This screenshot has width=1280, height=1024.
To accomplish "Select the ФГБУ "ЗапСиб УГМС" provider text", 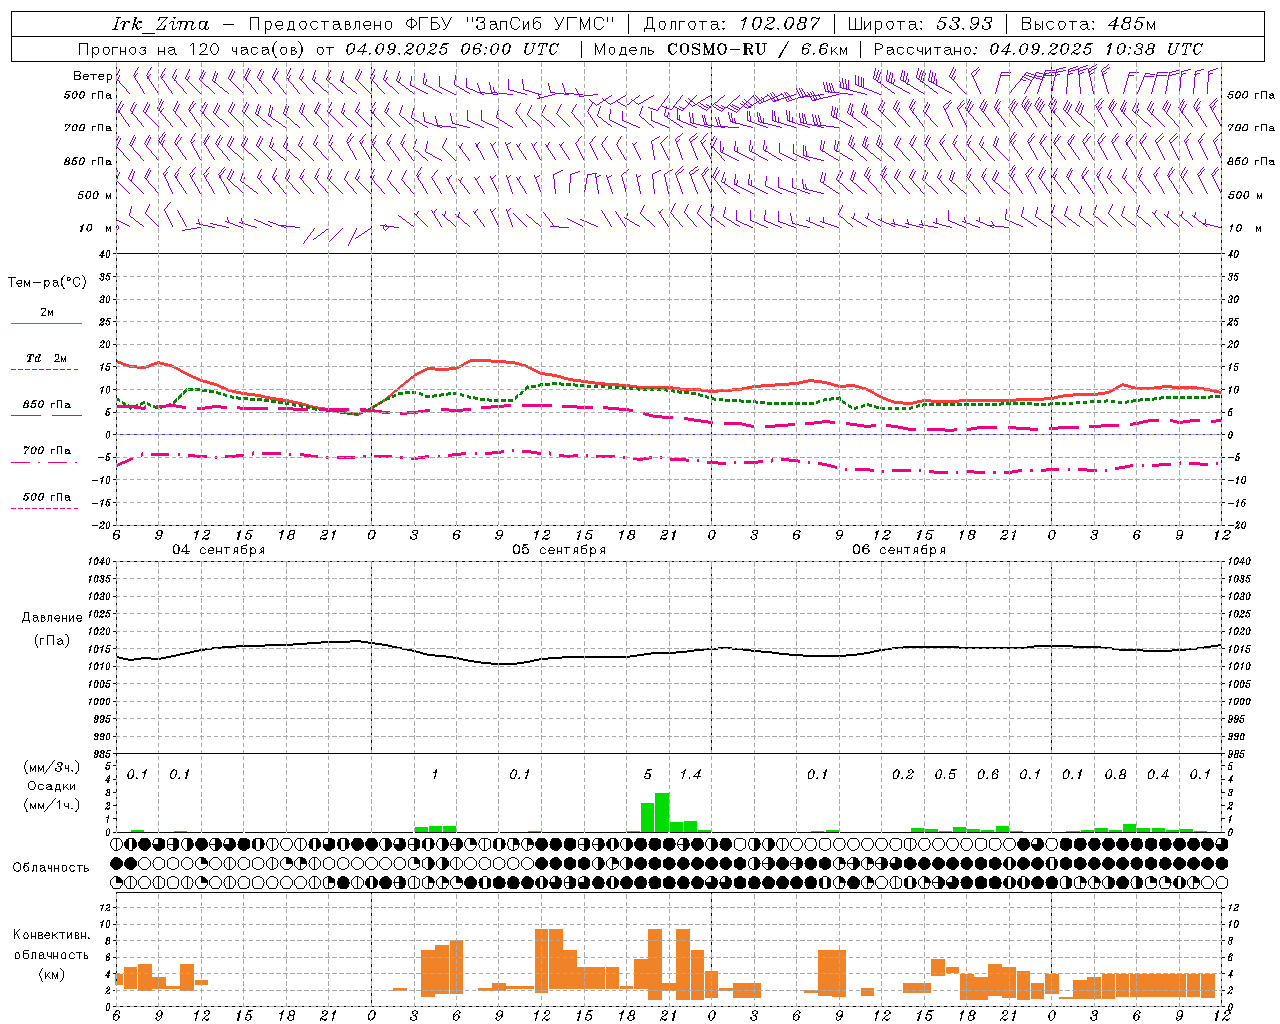I will click(510, 24).
